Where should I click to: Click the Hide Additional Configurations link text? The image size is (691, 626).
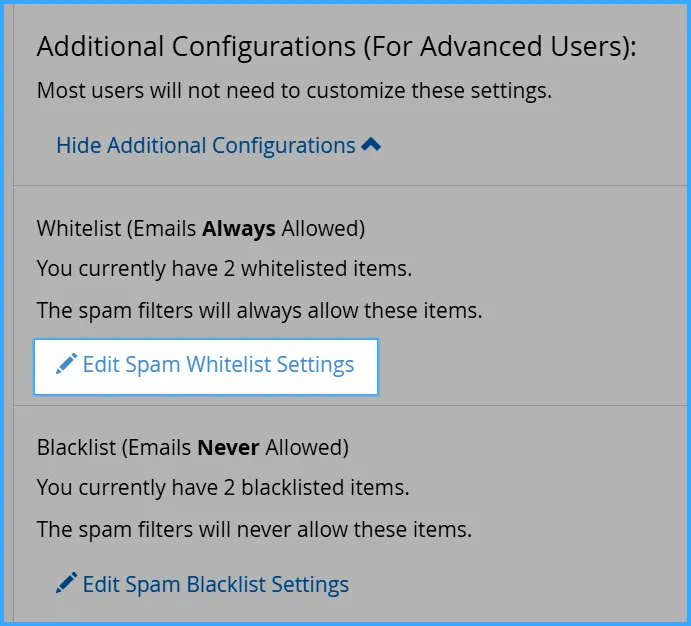click(x=206, y=145)
